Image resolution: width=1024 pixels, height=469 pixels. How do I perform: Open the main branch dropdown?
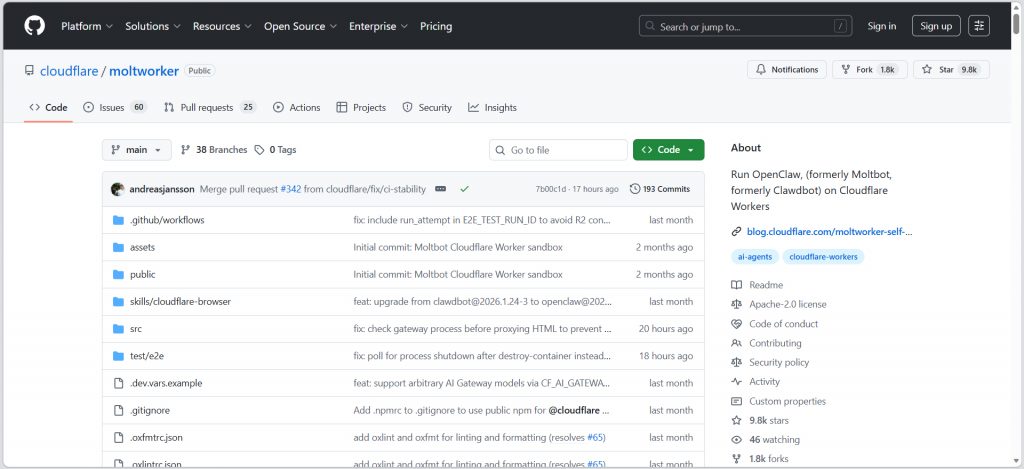[x=136, y=150]
